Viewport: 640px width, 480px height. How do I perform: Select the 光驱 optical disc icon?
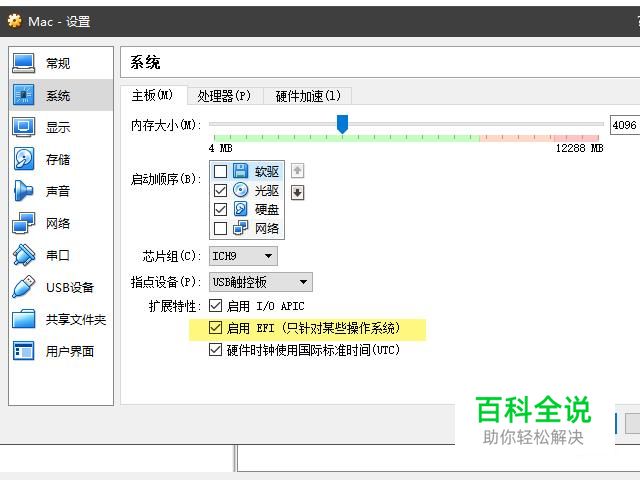[x=240, y=190]
